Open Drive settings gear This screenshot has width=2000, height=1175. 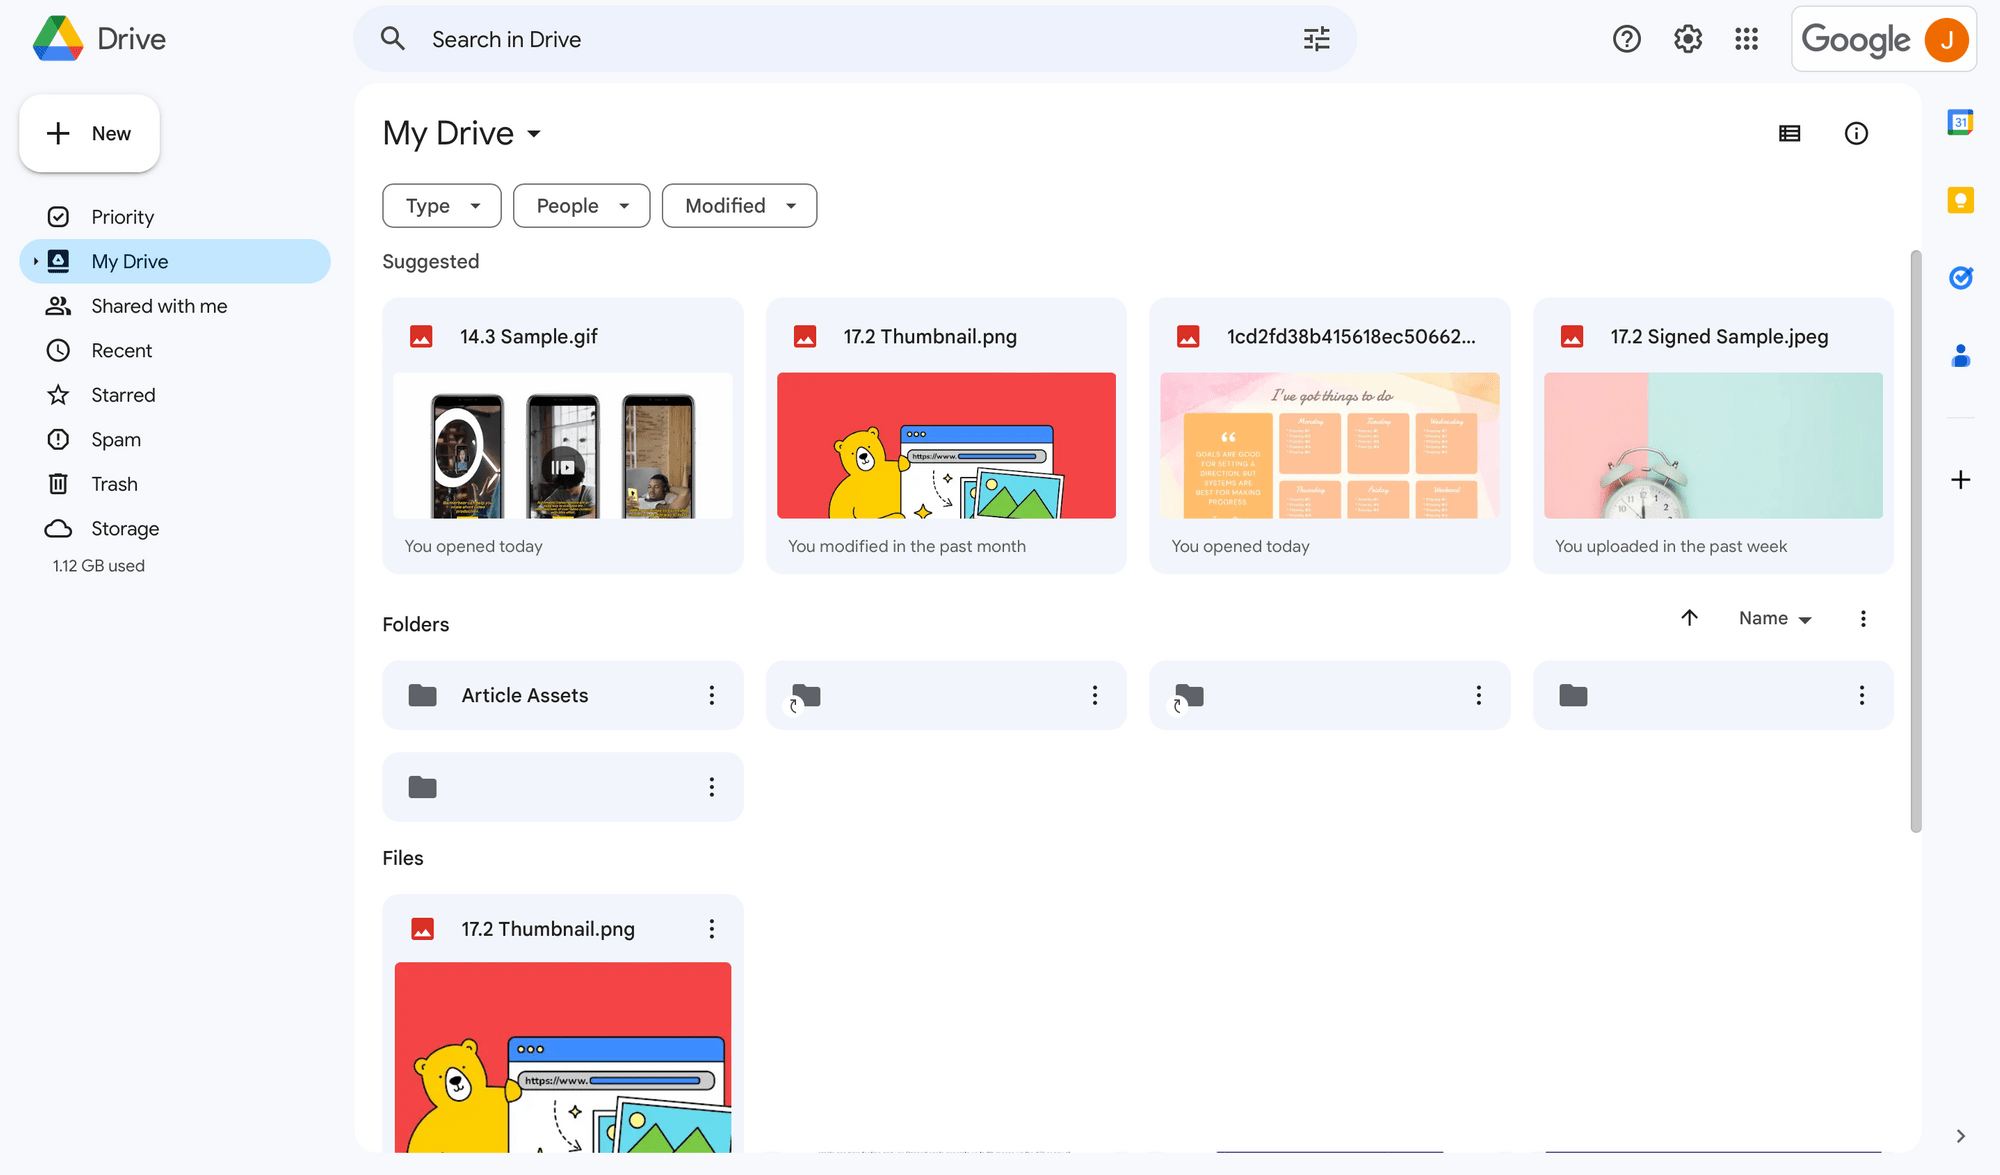point(1687,39)
